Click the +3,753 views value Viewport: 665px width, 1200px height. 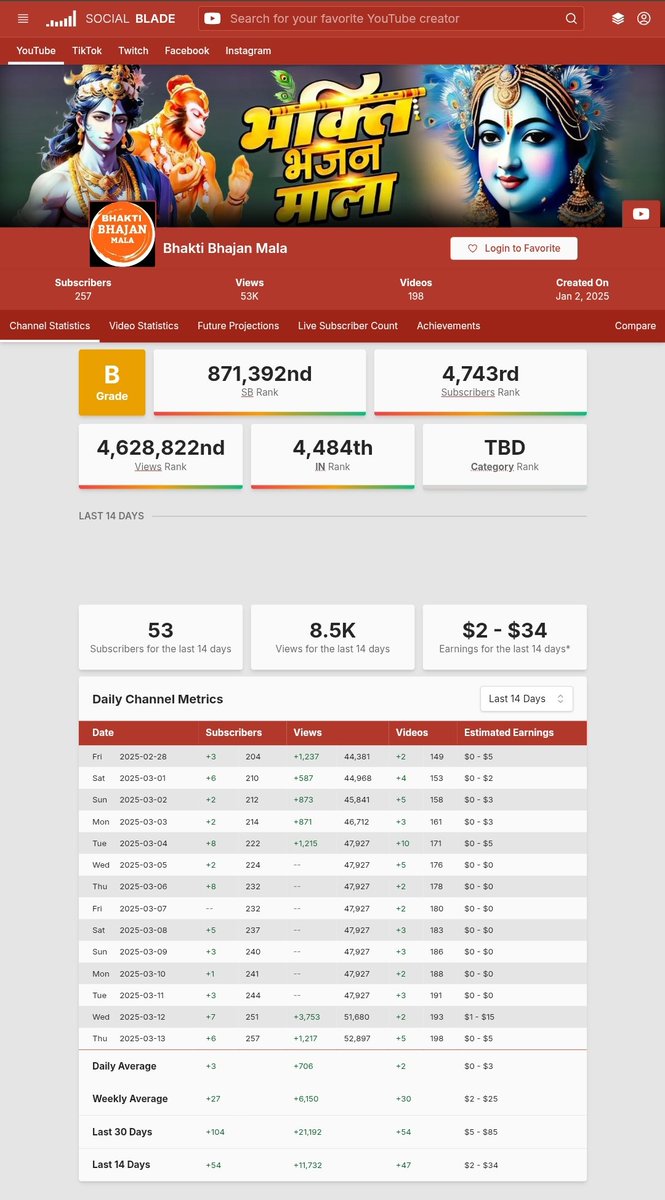[309, 1017]
